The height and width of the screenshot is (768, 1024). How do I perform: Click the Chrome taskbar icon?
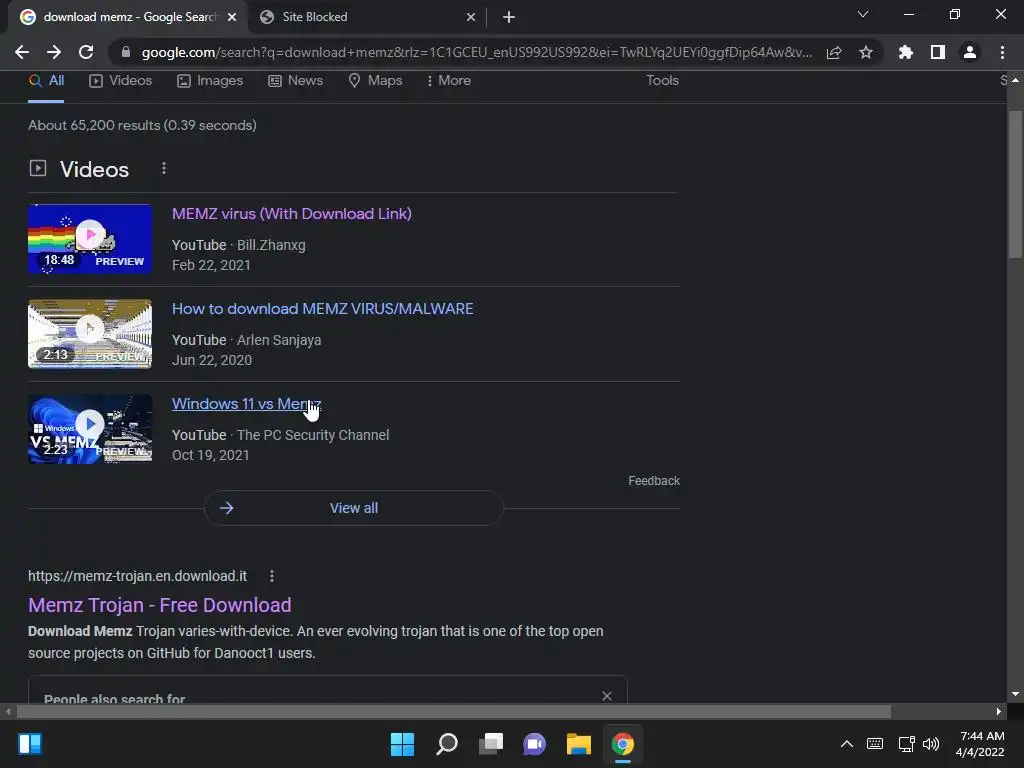[622, 744]
